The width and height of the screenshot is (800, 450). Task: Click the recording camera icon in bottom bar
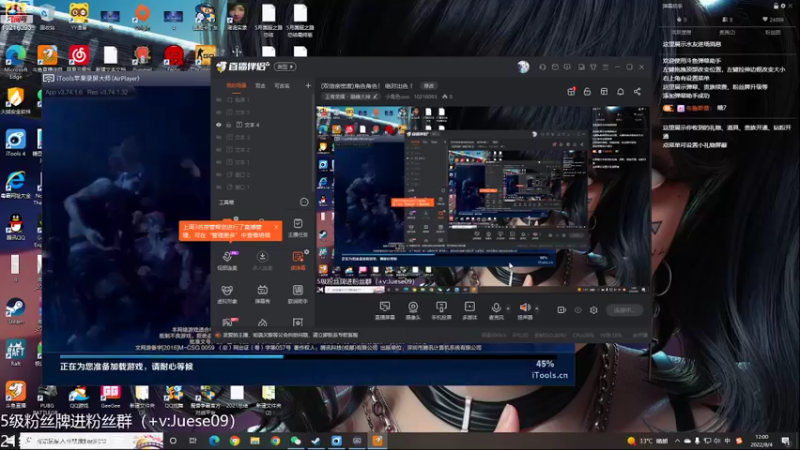tap(561, 310)
